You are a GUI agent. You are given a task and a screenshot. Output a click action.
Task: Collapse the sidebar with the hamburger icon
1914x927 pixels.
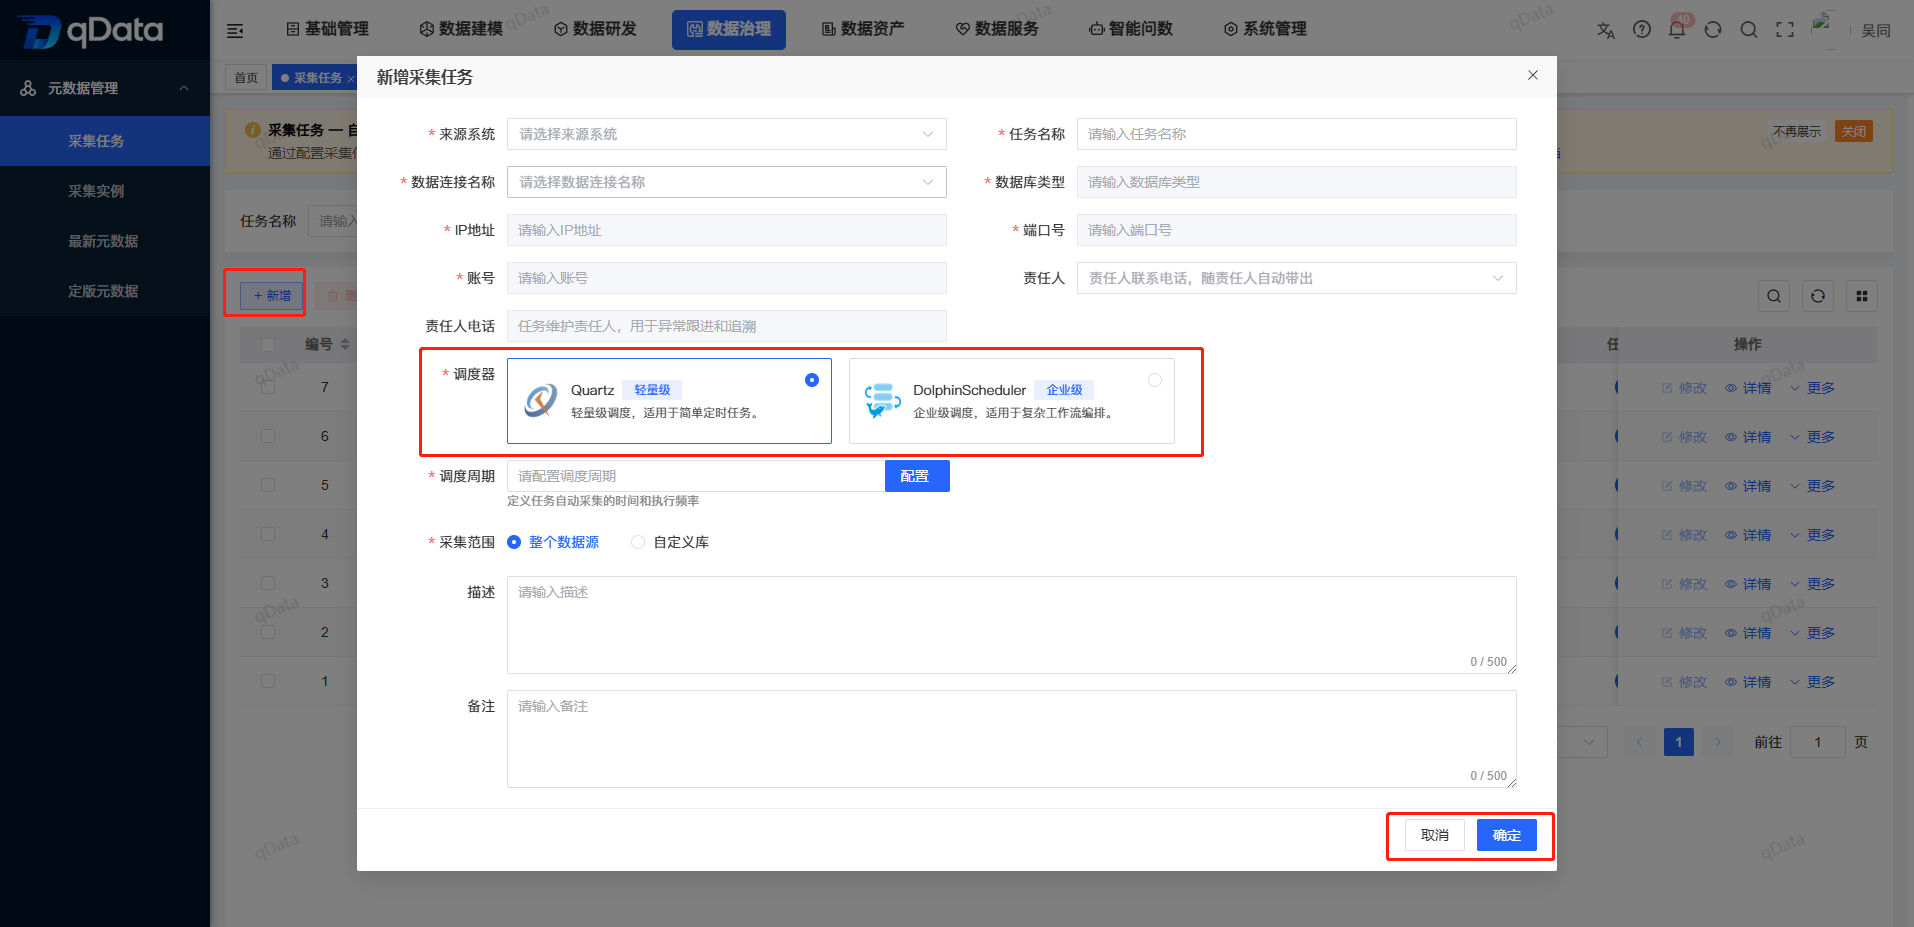[x=235, y=30]
